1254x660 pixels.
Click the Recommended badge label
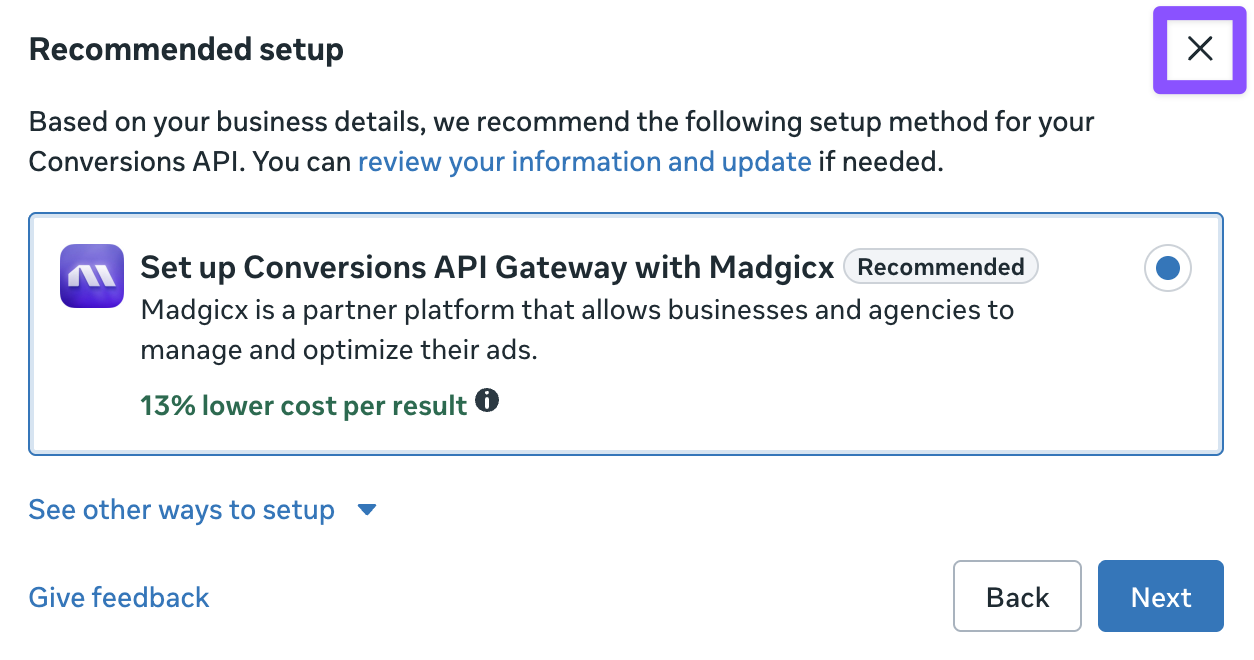click(x=940, y=267)
